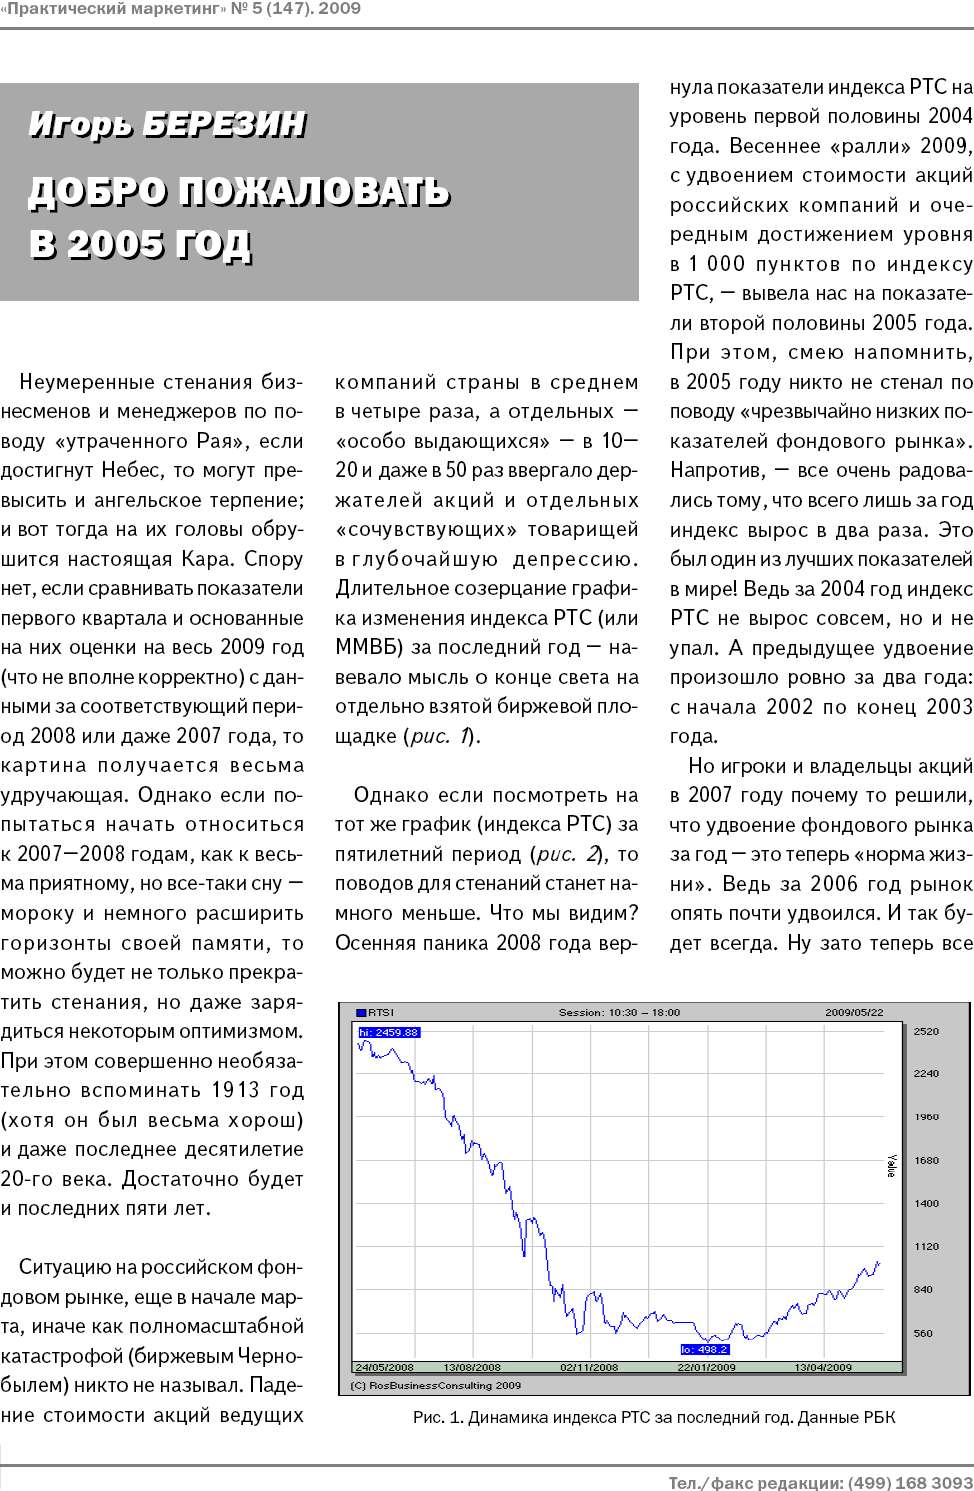Click the vertical Value axis title
The width and height of the screenshot is (974, 1491).
(x=891, y=1166)
